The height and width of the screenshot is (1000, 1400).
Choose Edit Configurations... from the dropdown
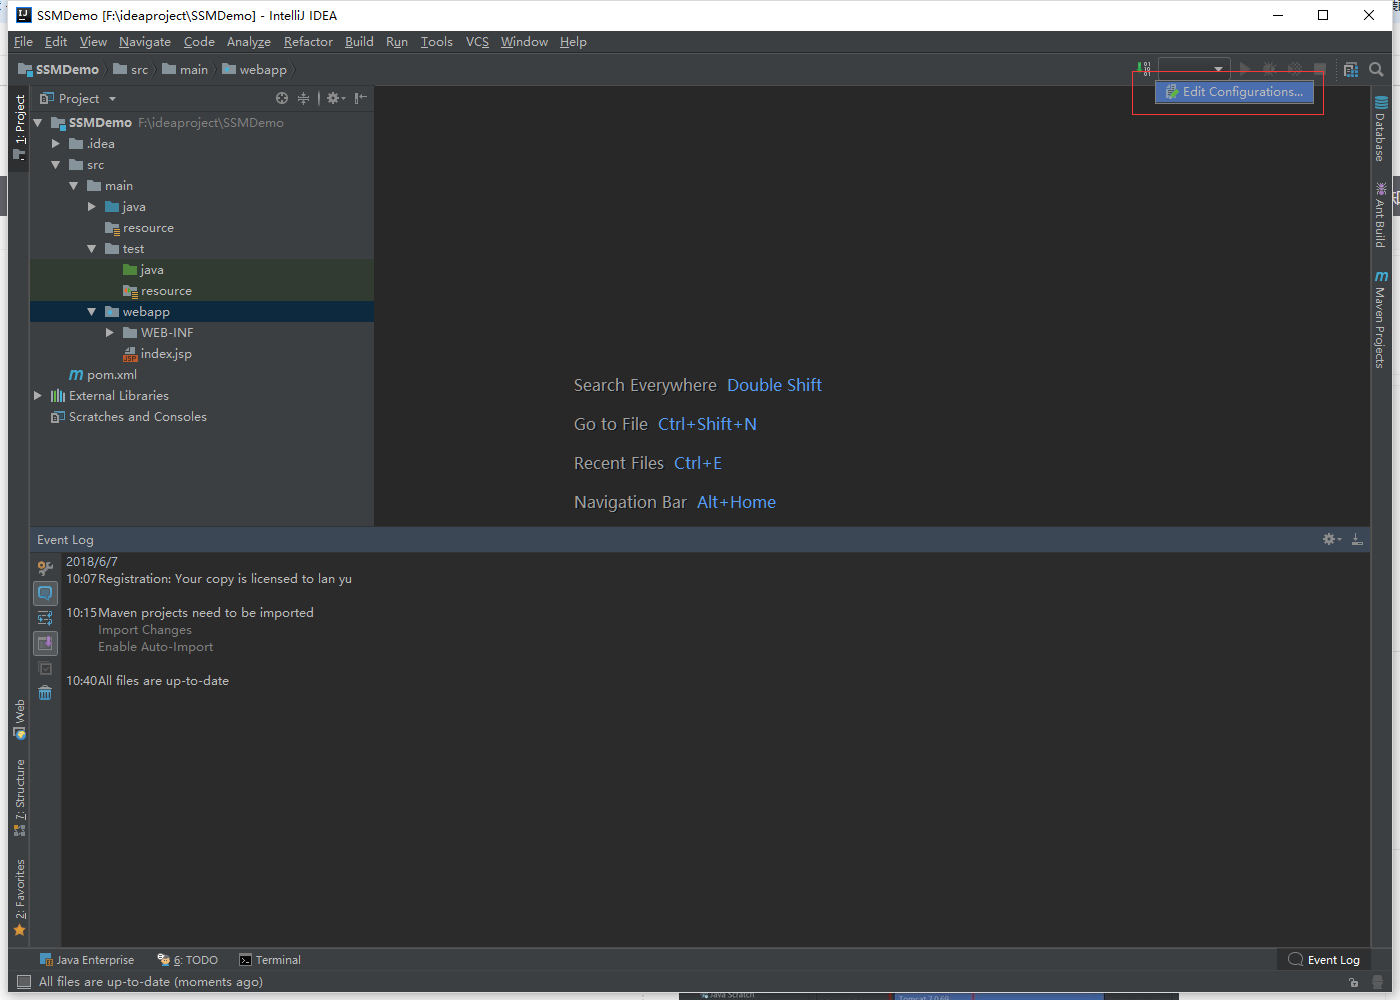tap(1234, 92)
